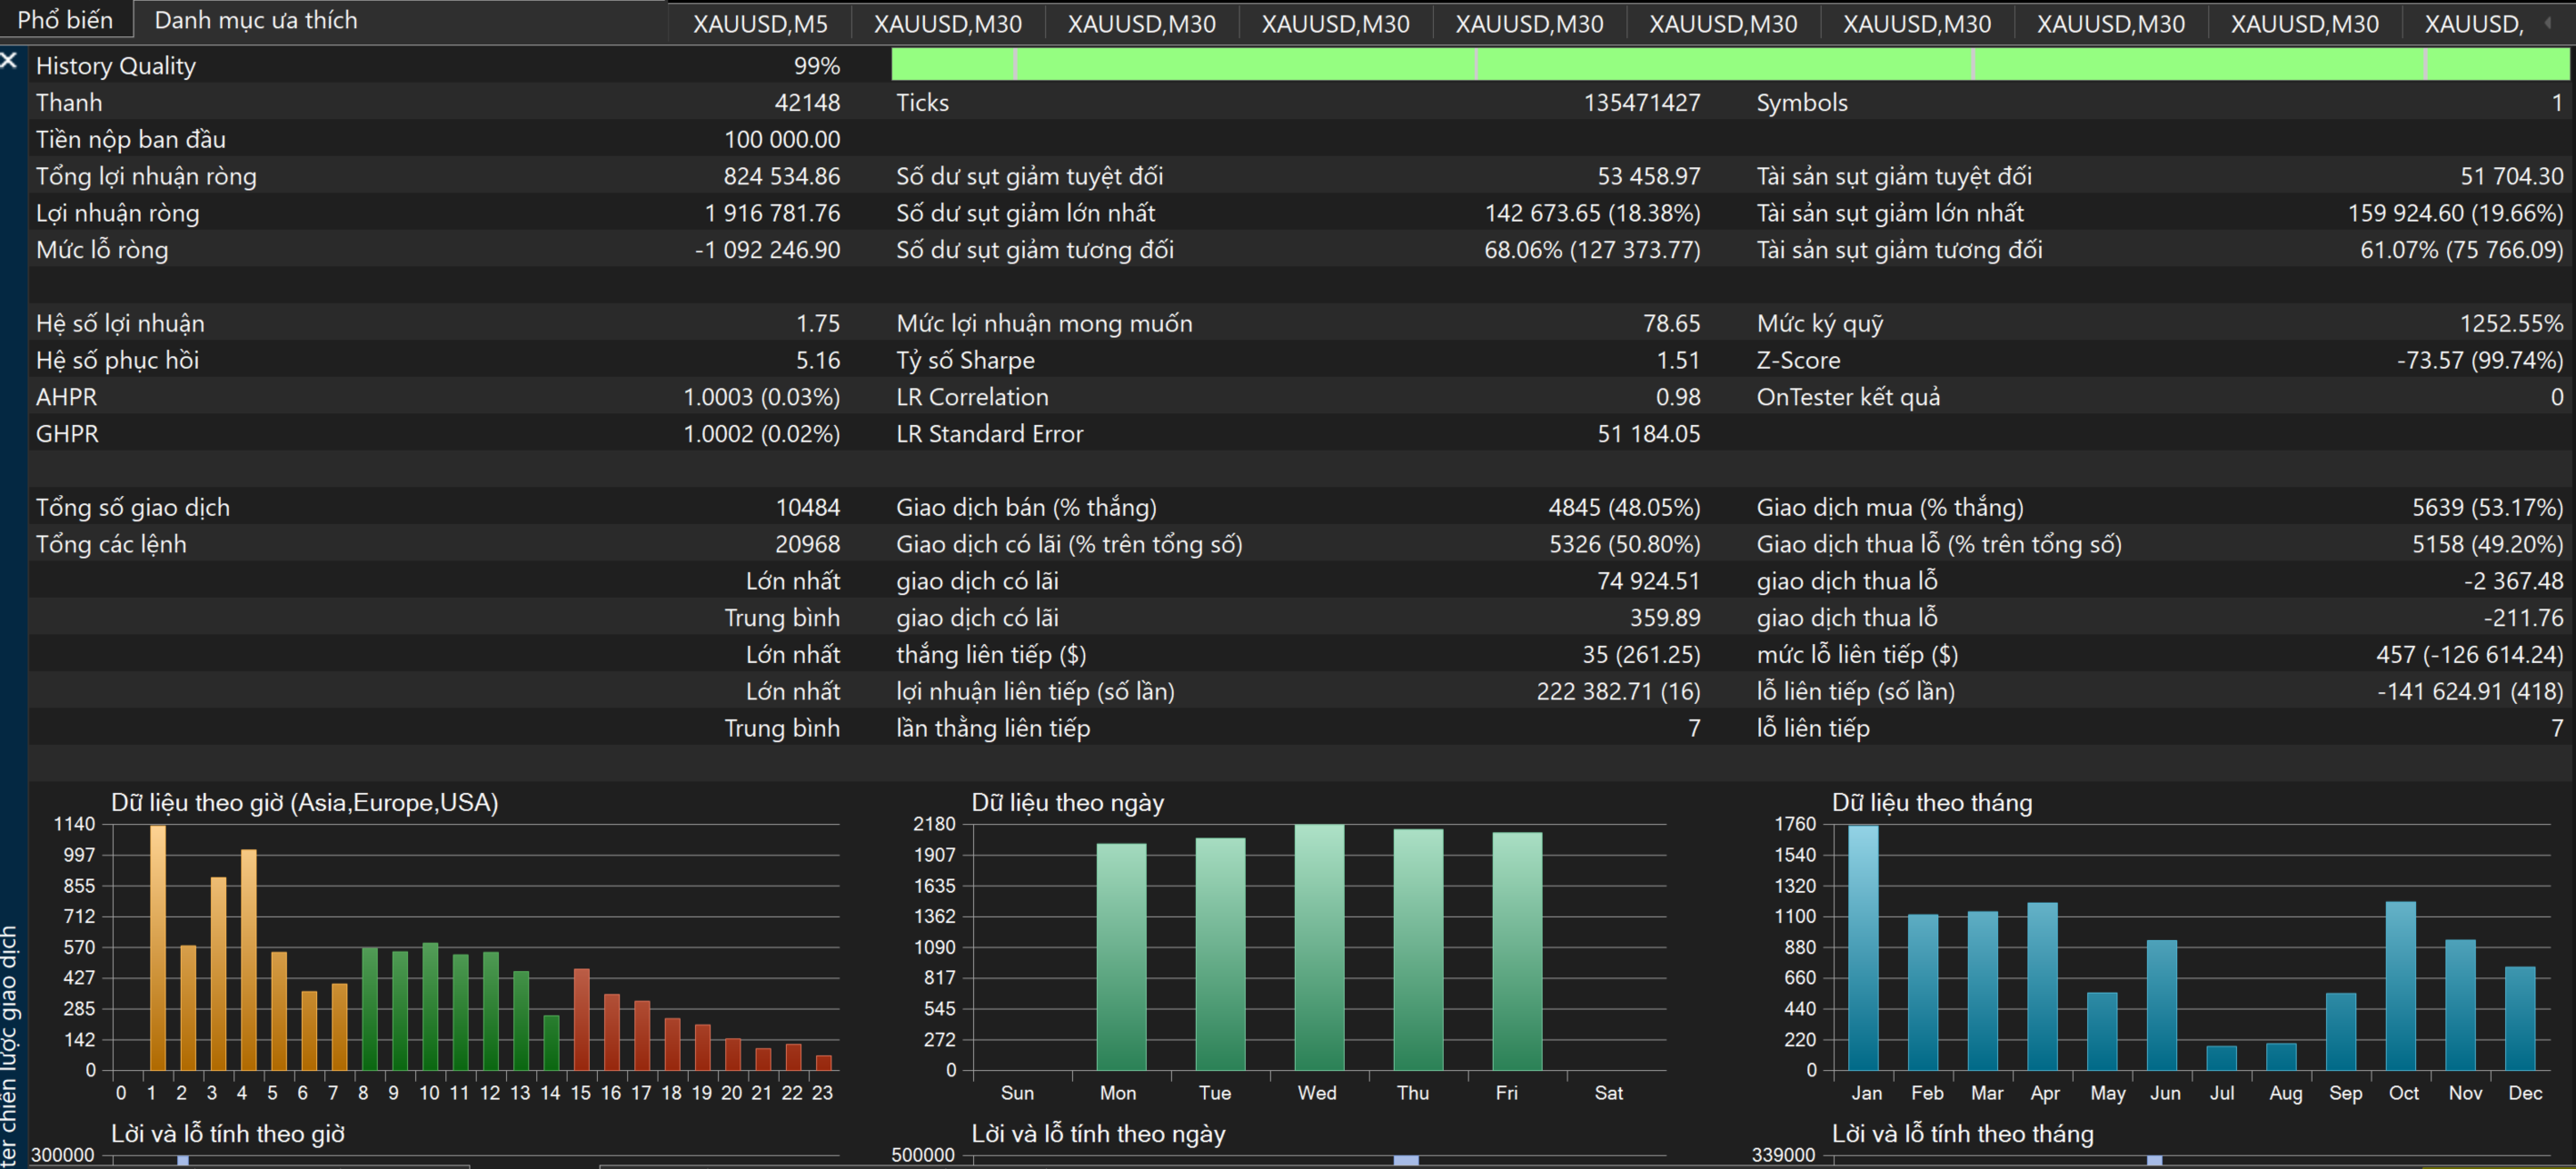Screen dimensions: 2576x1169
Task: Click Mức lỗ ròng value -1 092 246.90
Action: point(767,250)
